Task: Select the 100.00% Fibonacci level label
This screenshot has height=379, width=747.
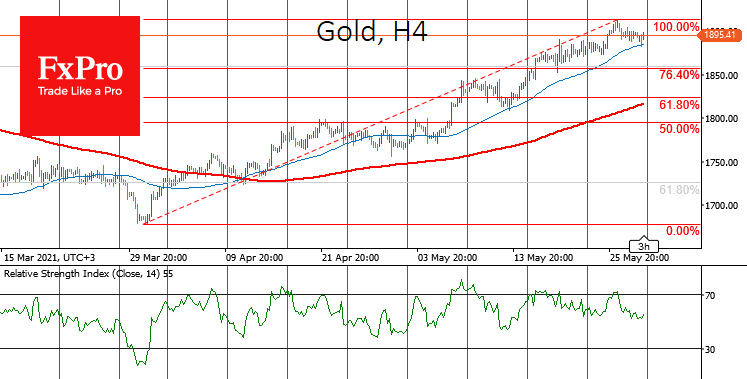Action: point(676,27)
